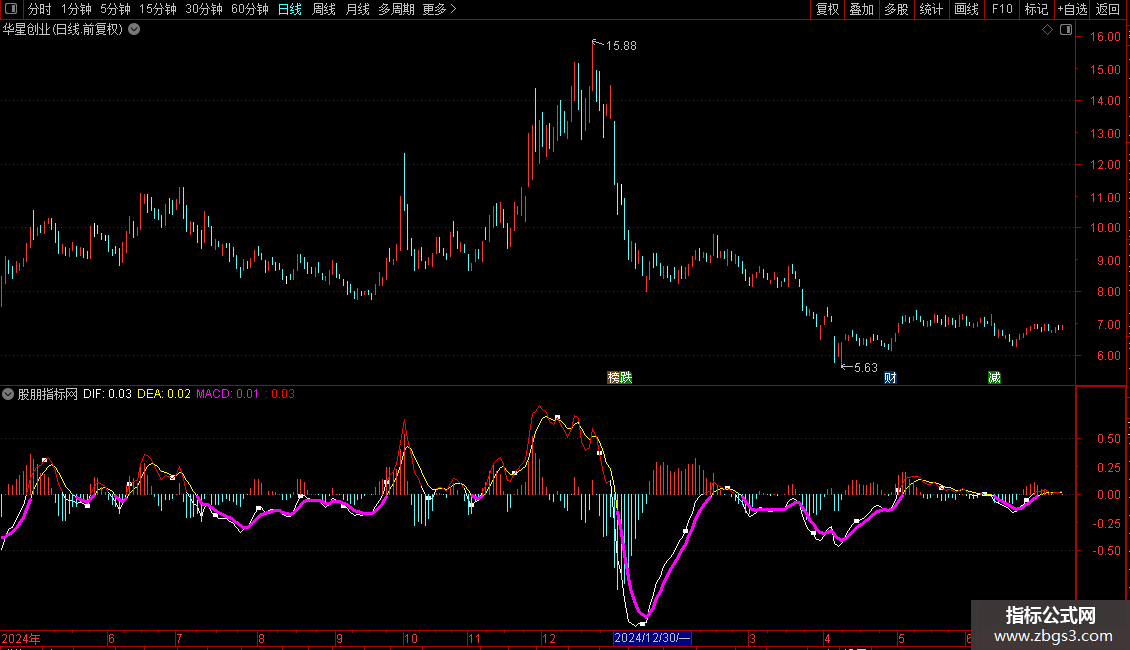
Task: Select the 1分钟 period tab
Action: pyautogui.click(x=76, y=9)
